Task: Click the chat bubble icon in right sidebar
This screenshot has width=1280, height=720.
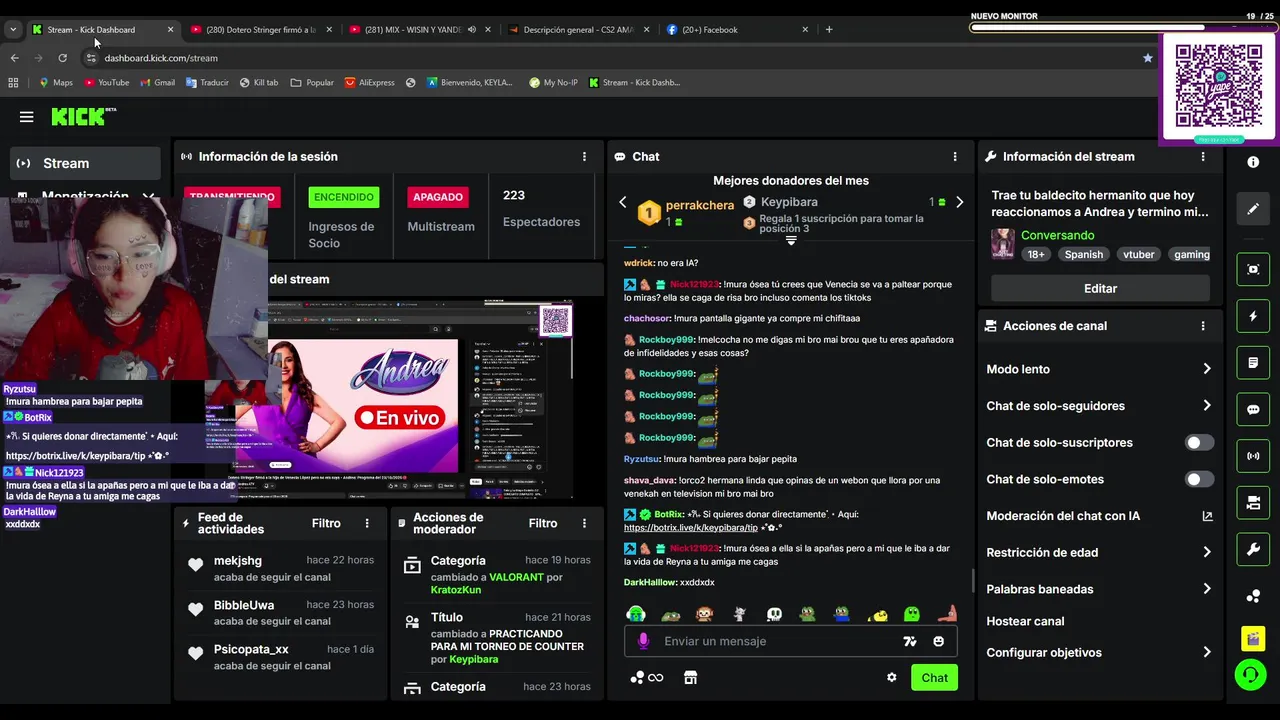Action: click(1253, 409)
